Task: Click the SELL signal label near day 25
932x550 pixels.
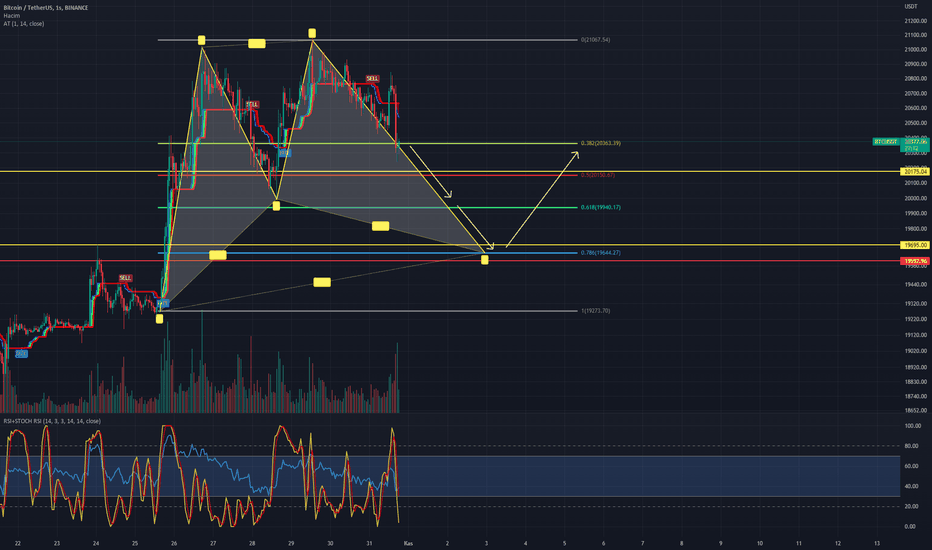Action: tap(125, 278)
